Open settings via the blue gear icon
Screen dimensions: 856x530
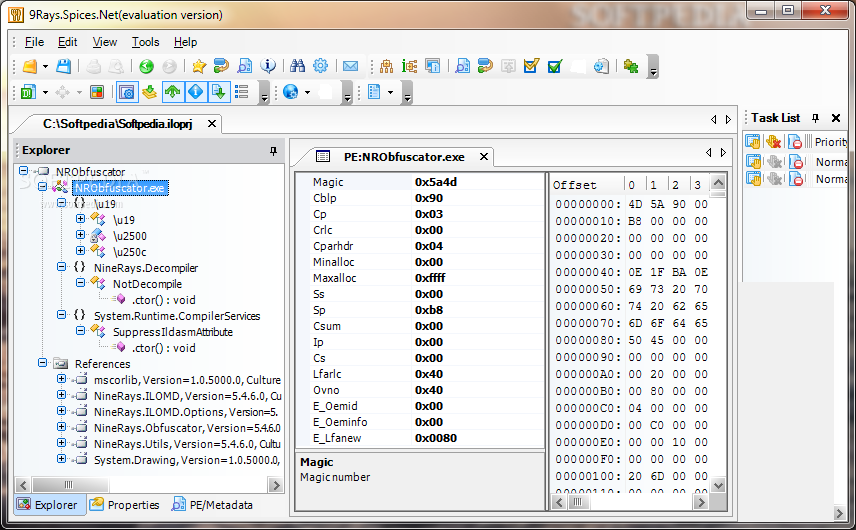pos(320,67)
